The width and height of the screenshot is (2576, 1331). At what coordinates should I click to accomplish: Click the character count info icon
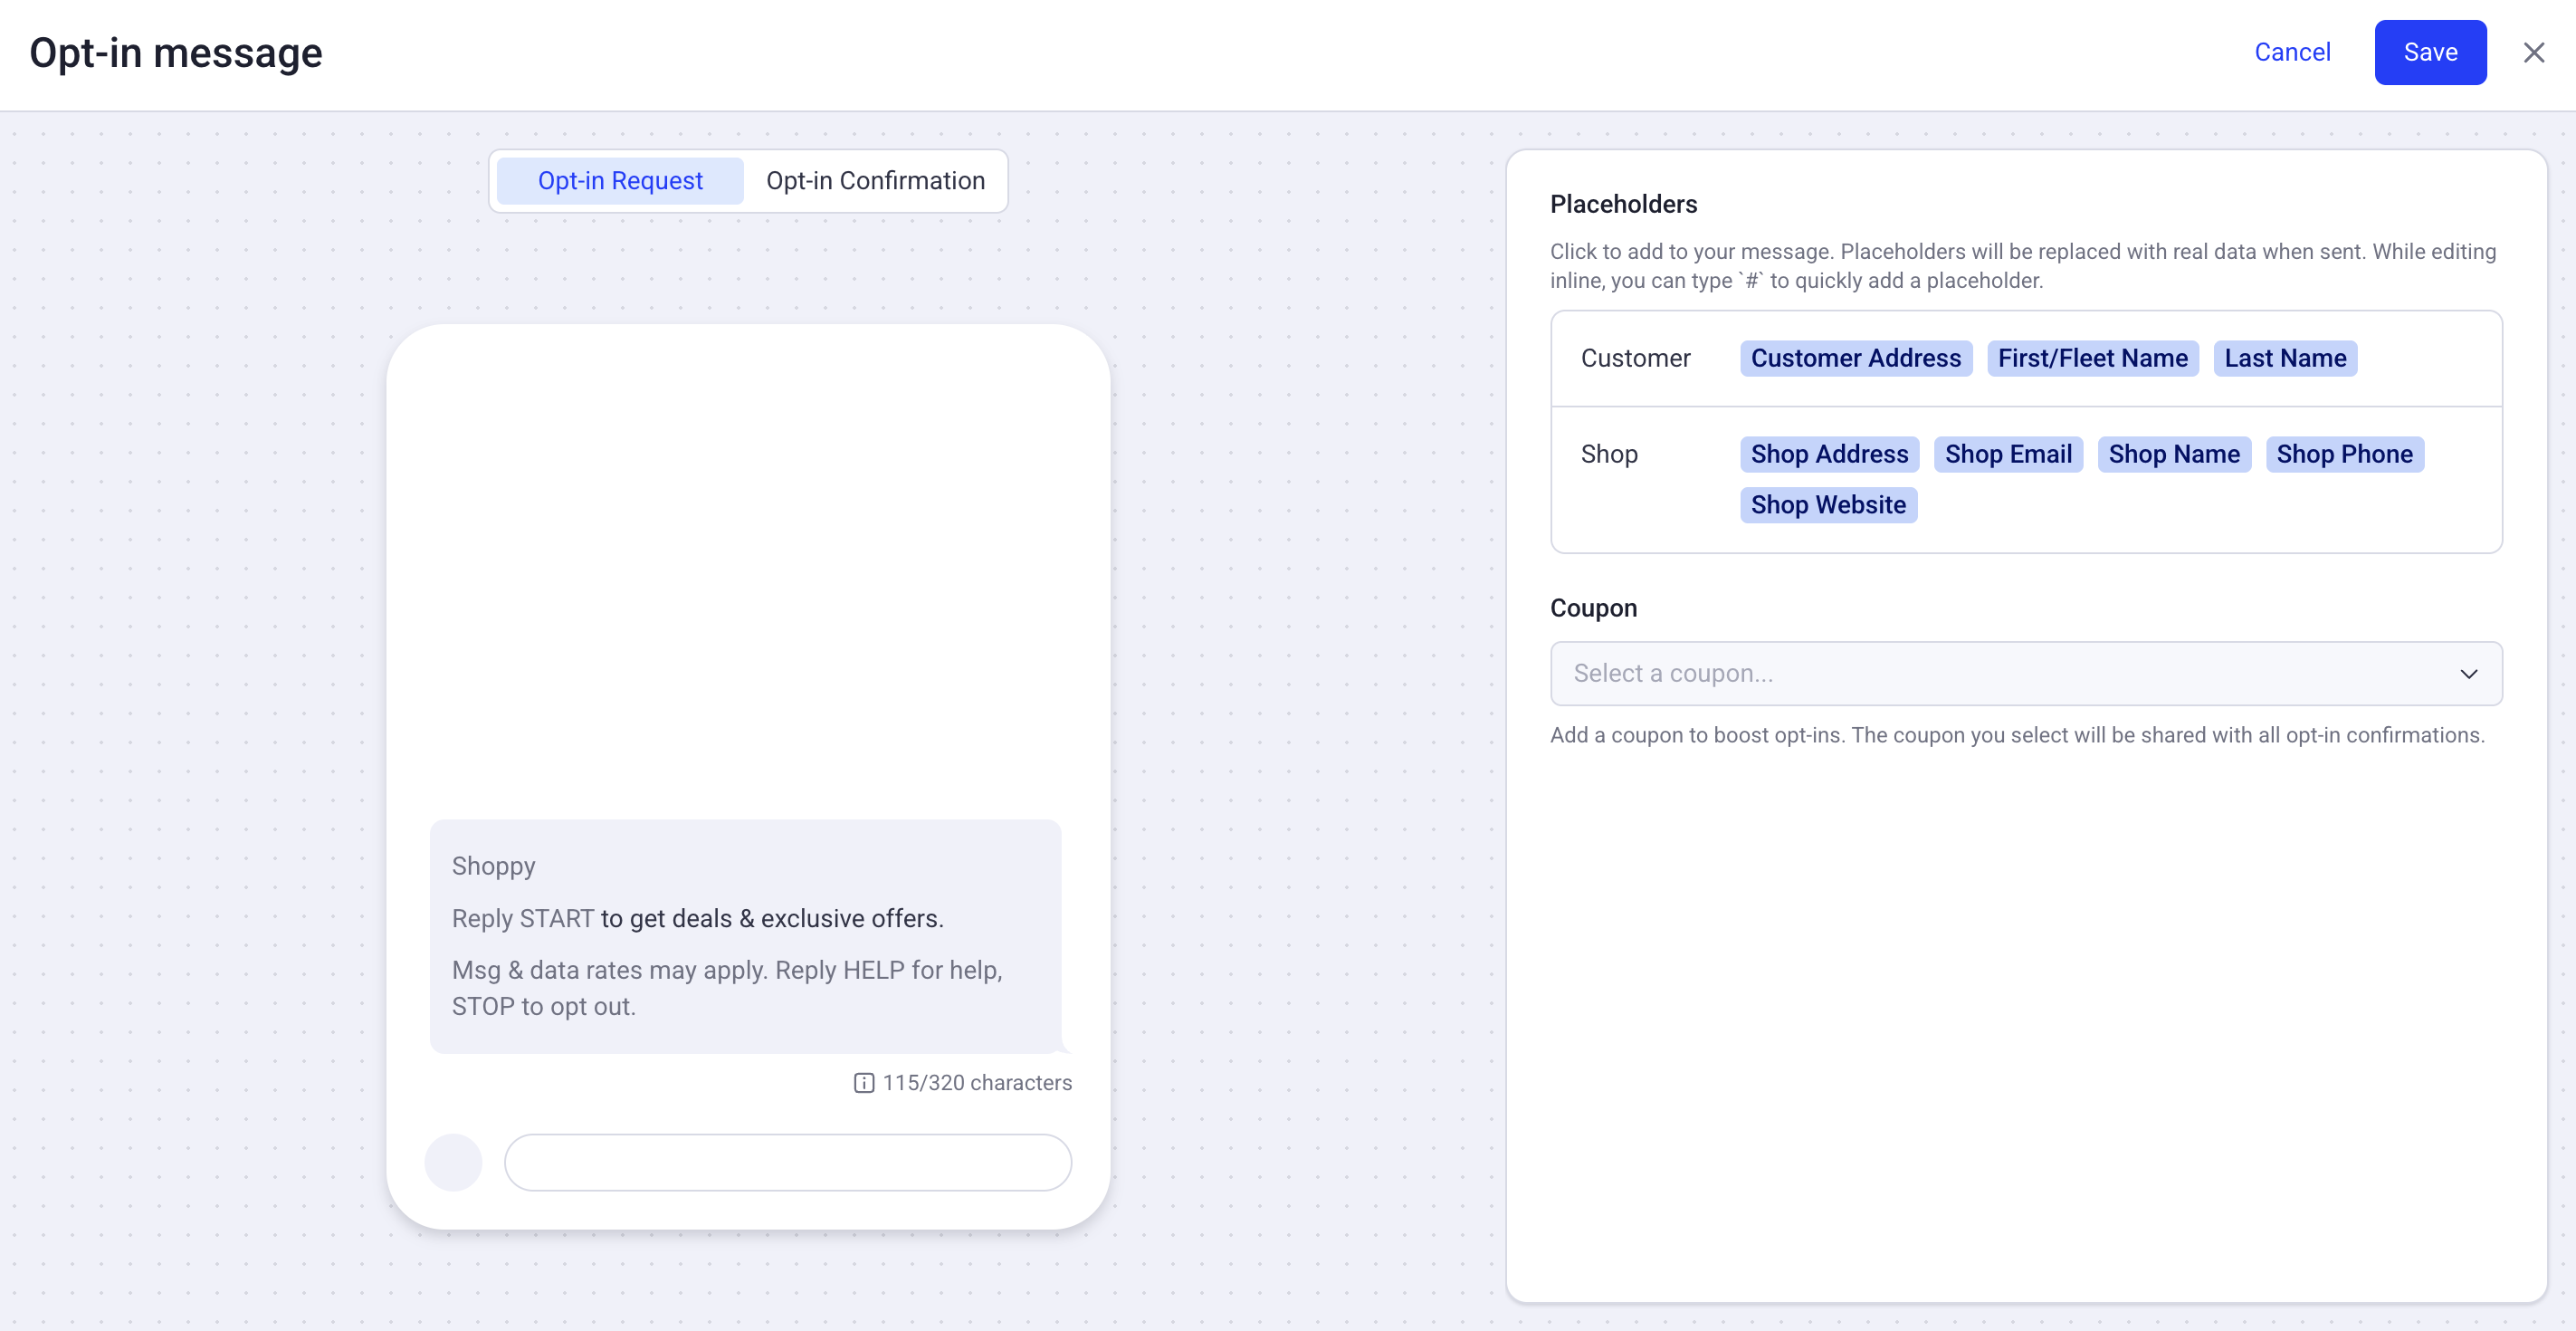point(864,1083)
